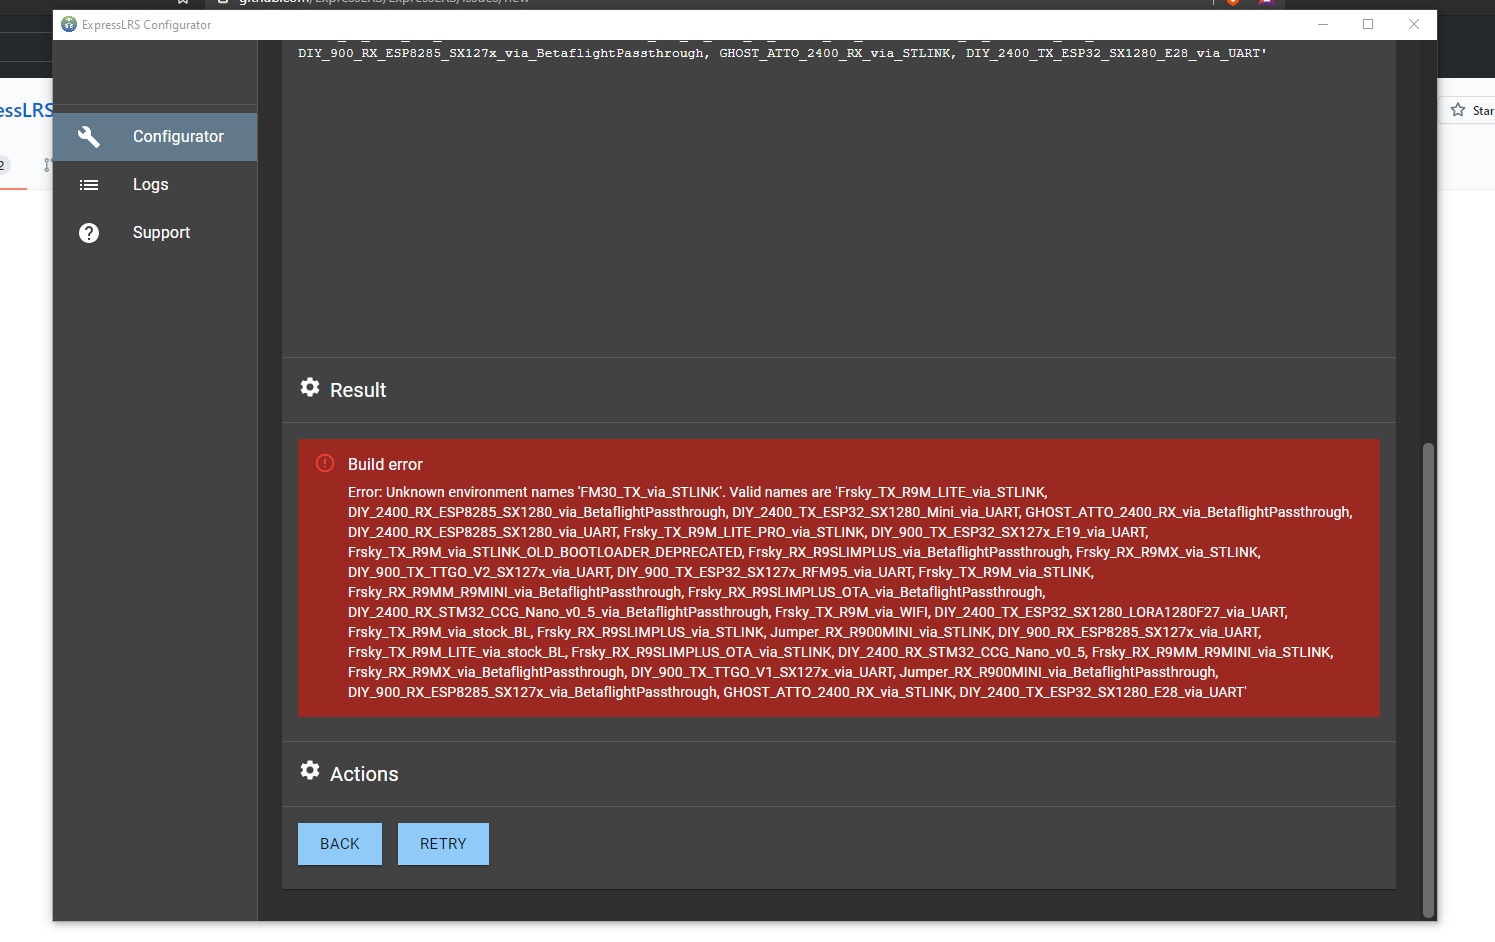
Task: Click the exclamation icon in Build error banner
Action: pos(324,463)
